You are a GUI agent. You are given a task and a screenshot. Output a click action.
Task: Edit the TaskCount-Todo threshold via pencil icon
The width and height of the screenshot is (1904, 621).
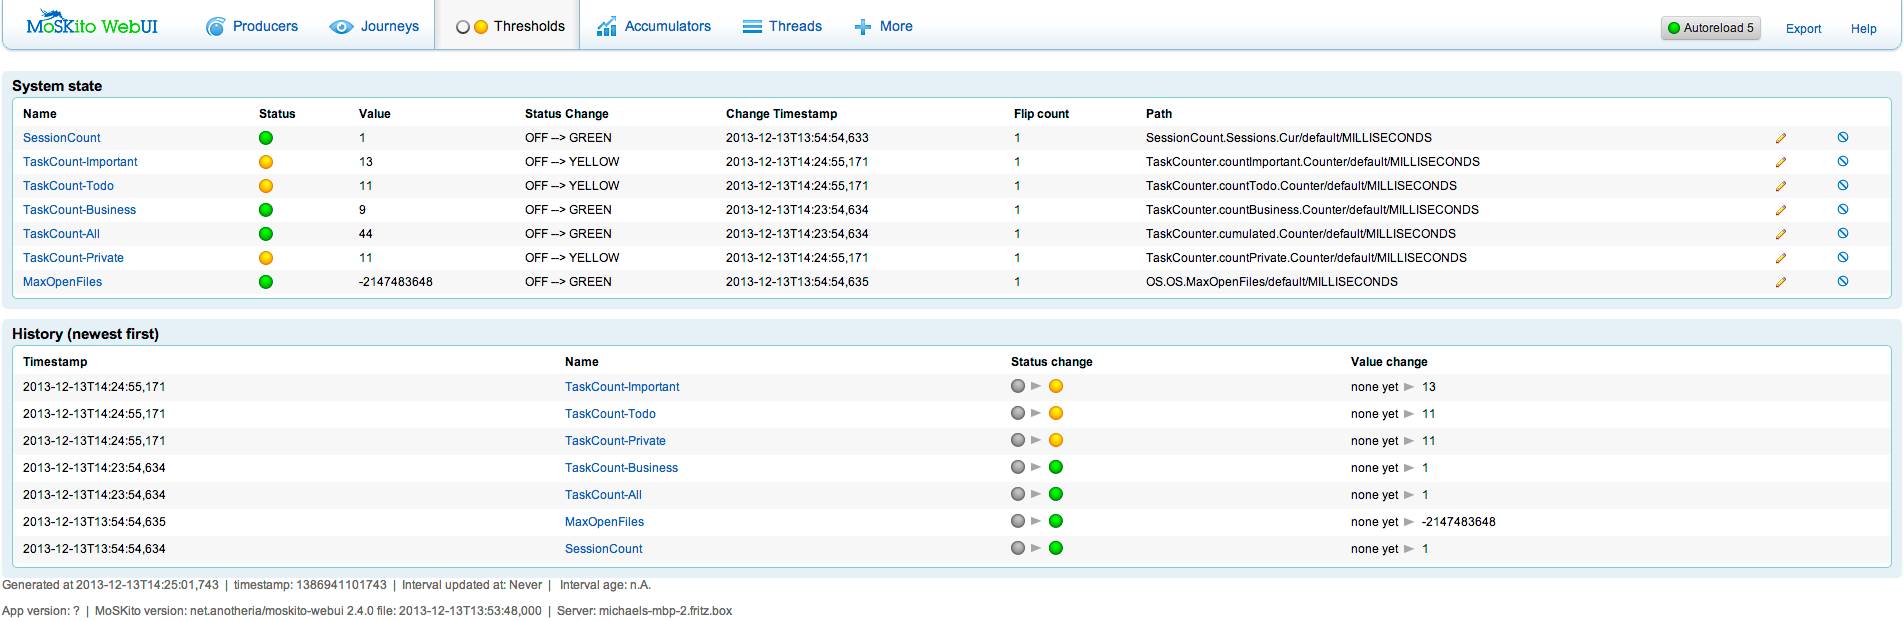1781,186
